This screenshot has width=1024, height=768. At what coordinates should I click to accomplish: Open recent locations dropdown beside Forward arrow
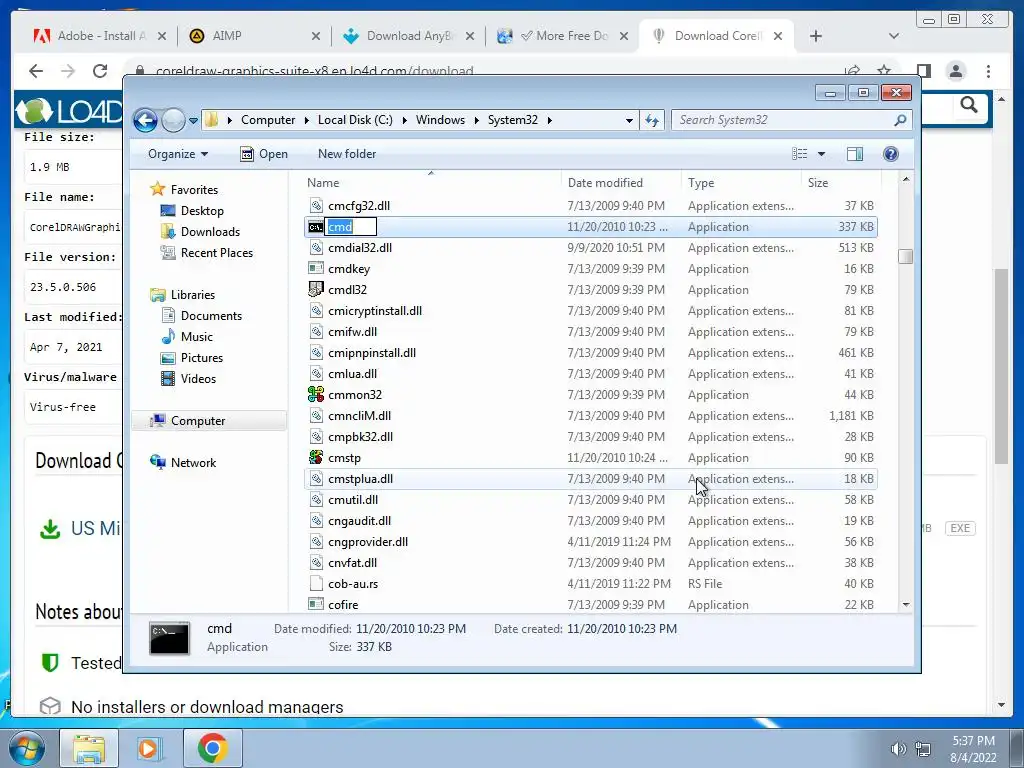(x=193, y=121)
